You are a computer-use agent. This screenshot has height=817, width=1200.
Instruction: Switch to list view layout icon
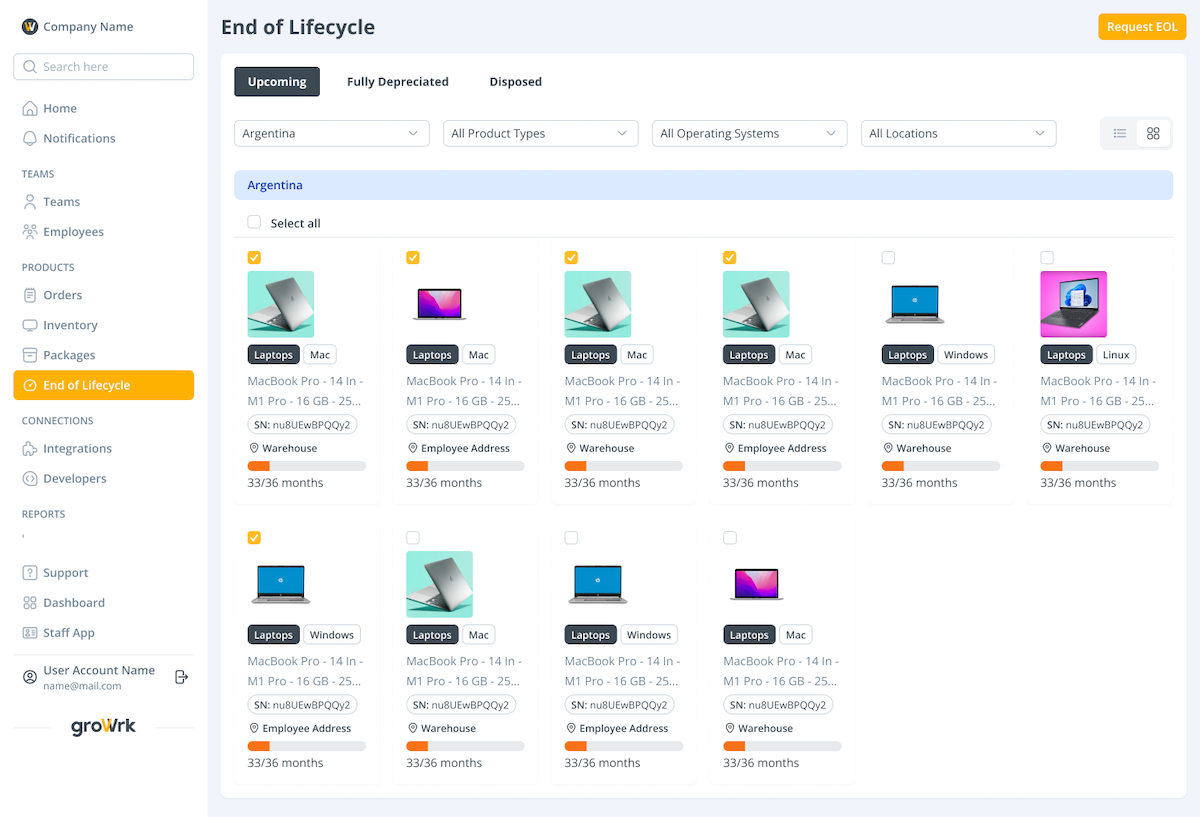pos(1120,133)
